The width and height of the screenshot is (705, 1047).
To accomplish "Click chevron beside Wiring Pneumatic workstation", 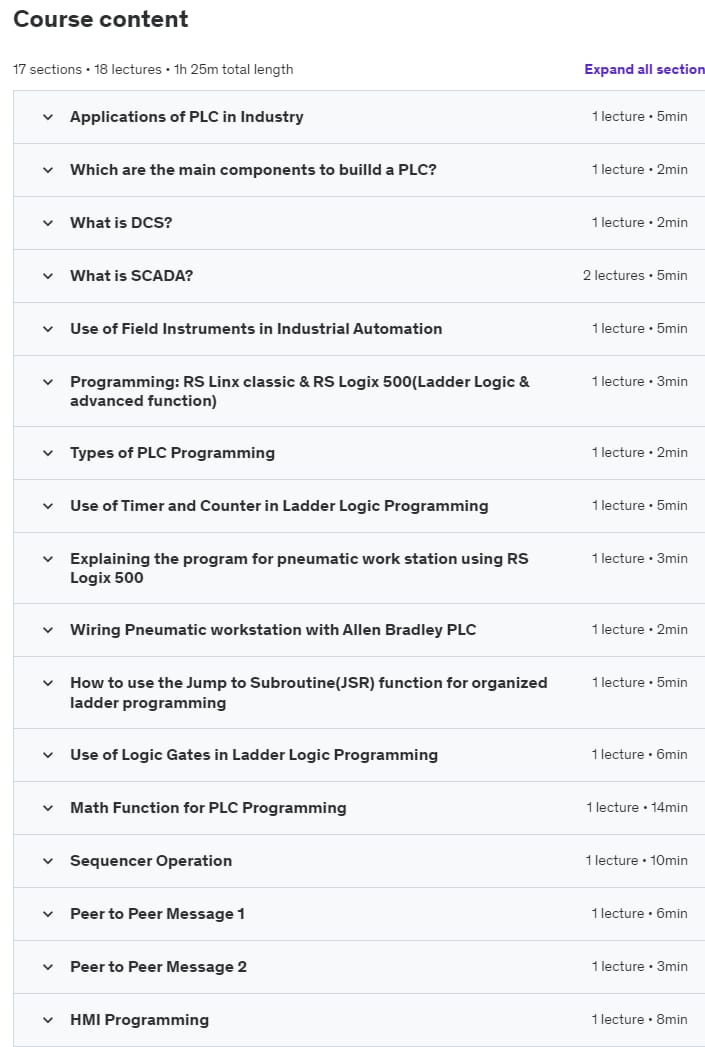I will click(48, 630).
